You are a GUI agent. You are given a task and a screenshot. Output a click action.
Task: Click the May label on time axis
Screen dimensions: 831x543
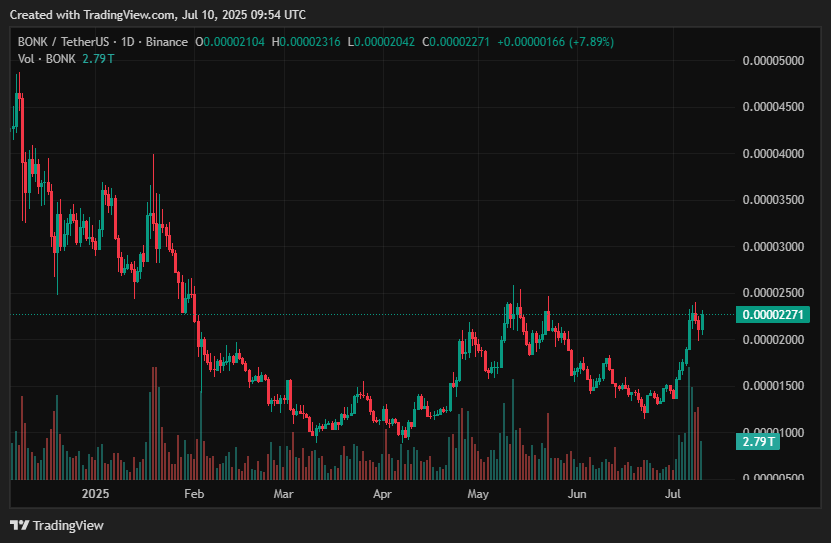(478, 494)
